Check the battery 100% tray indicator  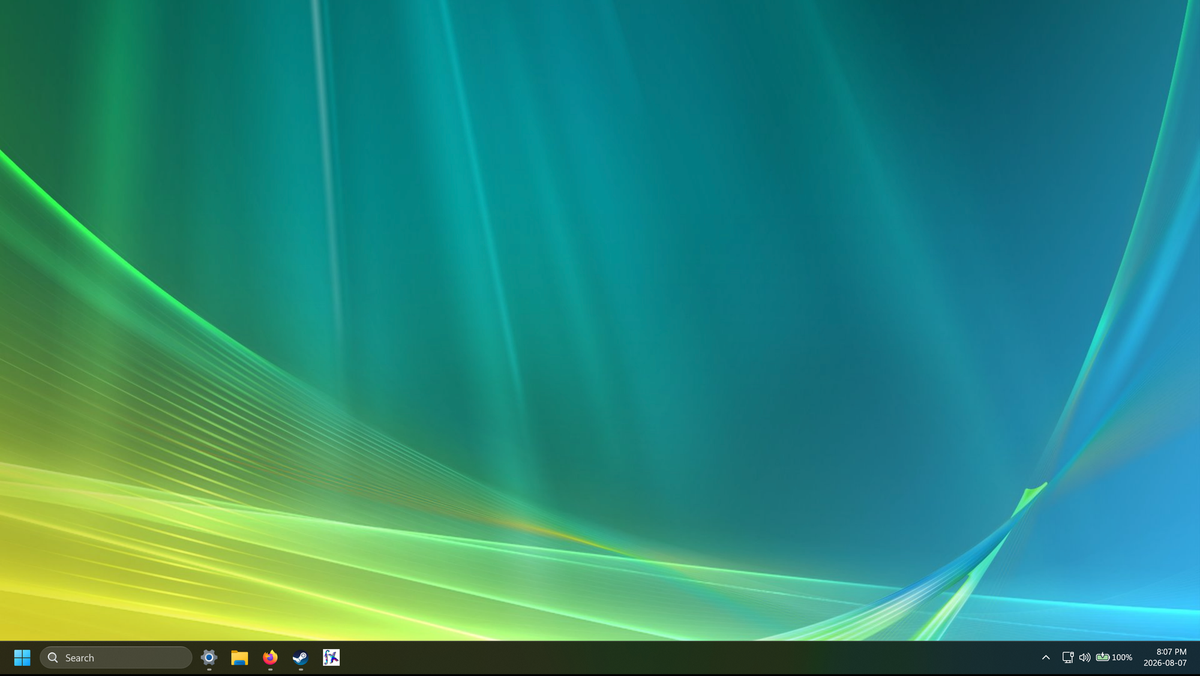(1114, 657)
